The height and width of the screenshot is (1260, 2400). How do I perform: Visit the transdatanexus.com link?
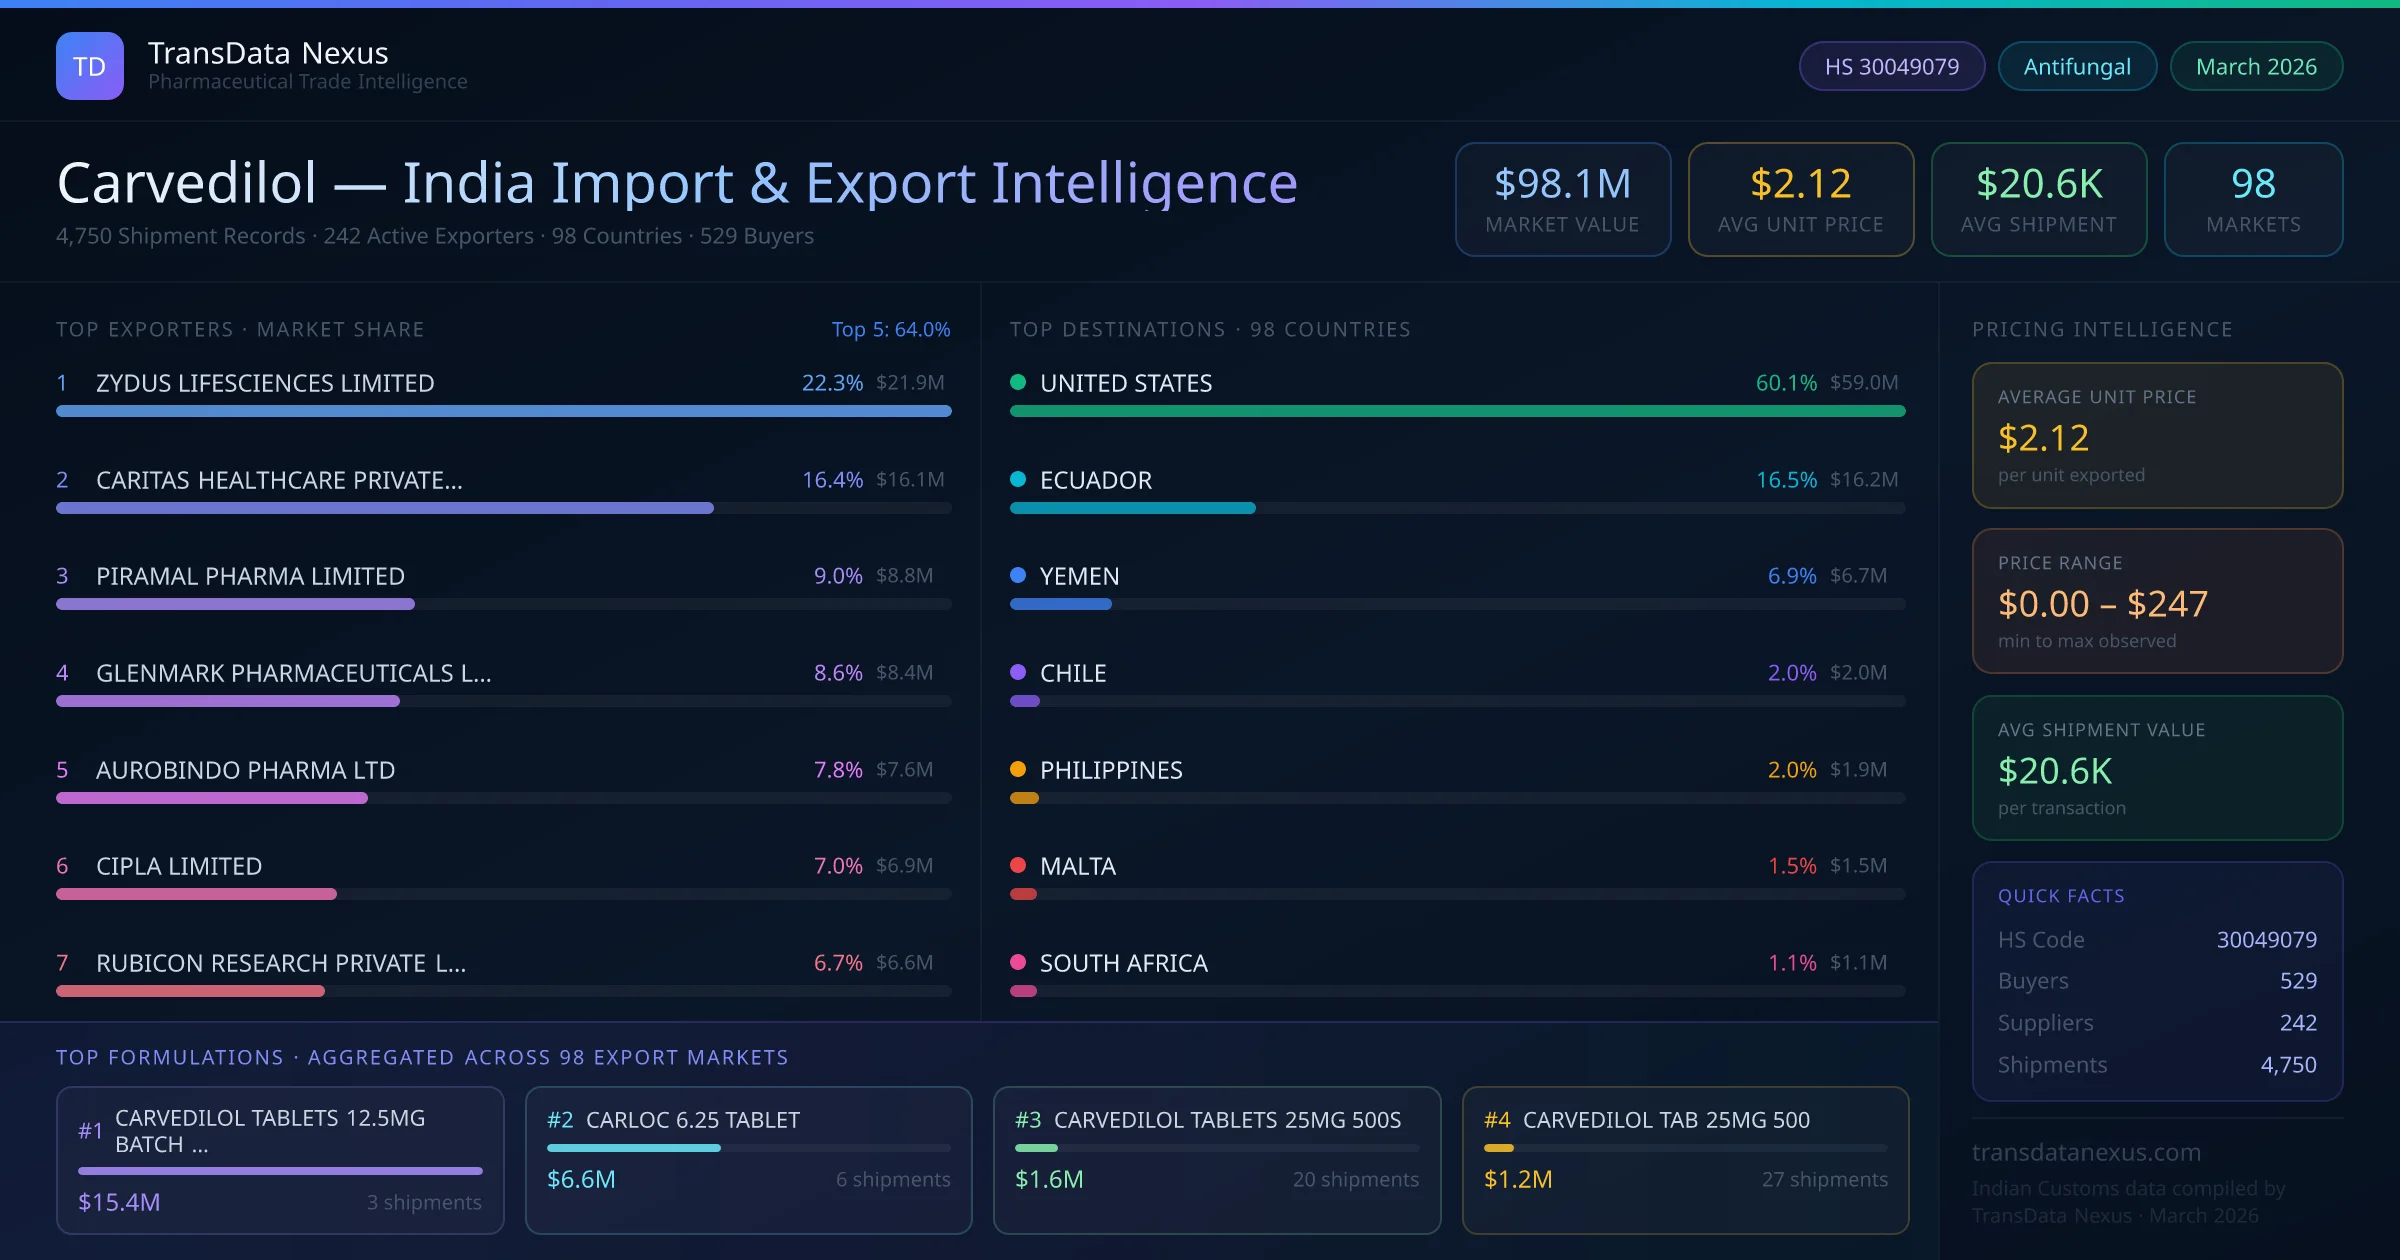click(x=2086, y=1152)
